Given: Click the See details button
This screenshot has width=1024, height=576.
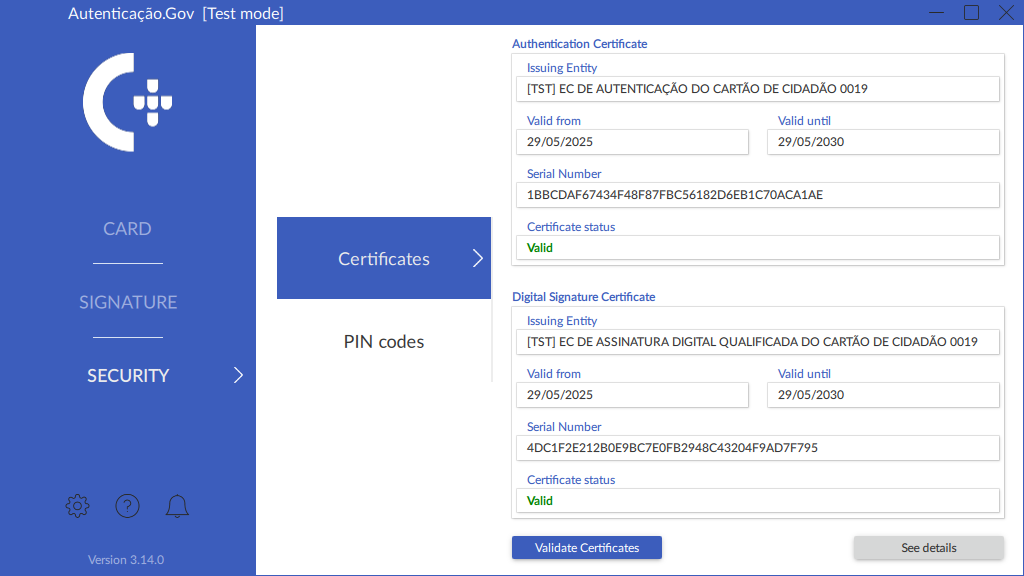Looking at the screenshot, I should click(928, 548).
